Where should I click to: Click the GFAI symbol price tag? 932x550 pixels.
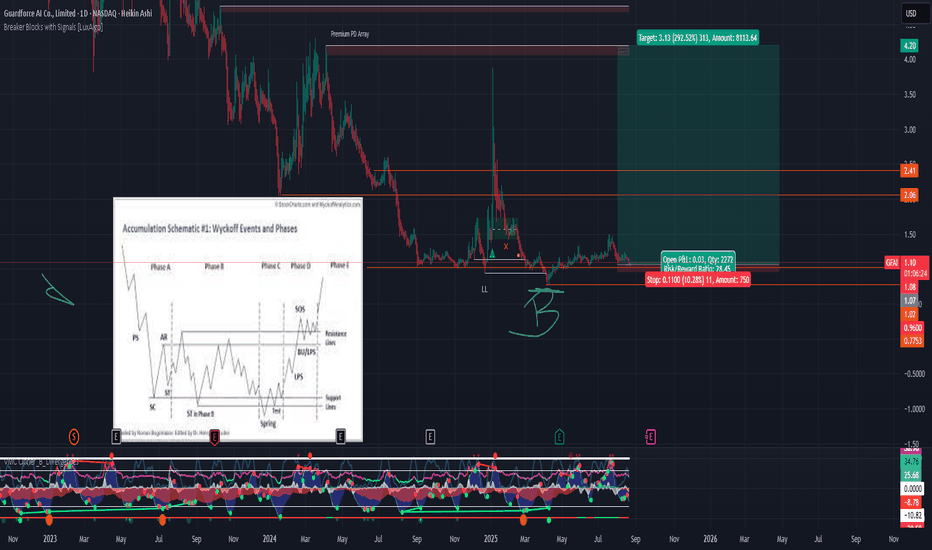(892, 262)
